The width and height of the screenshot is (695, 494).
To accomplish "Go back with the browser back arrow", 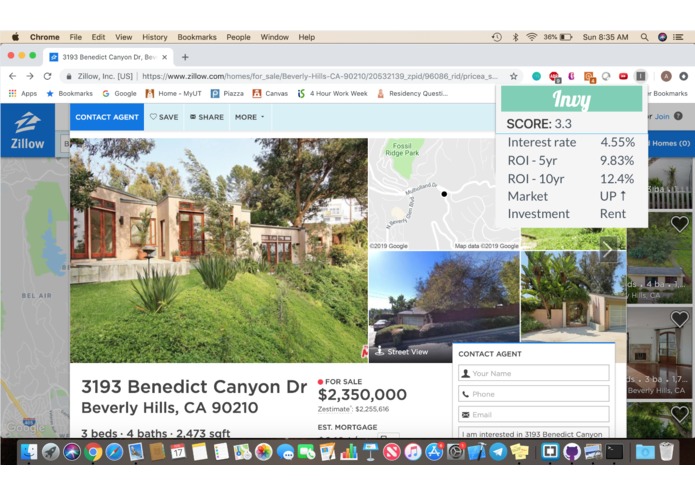I will 12,76.
